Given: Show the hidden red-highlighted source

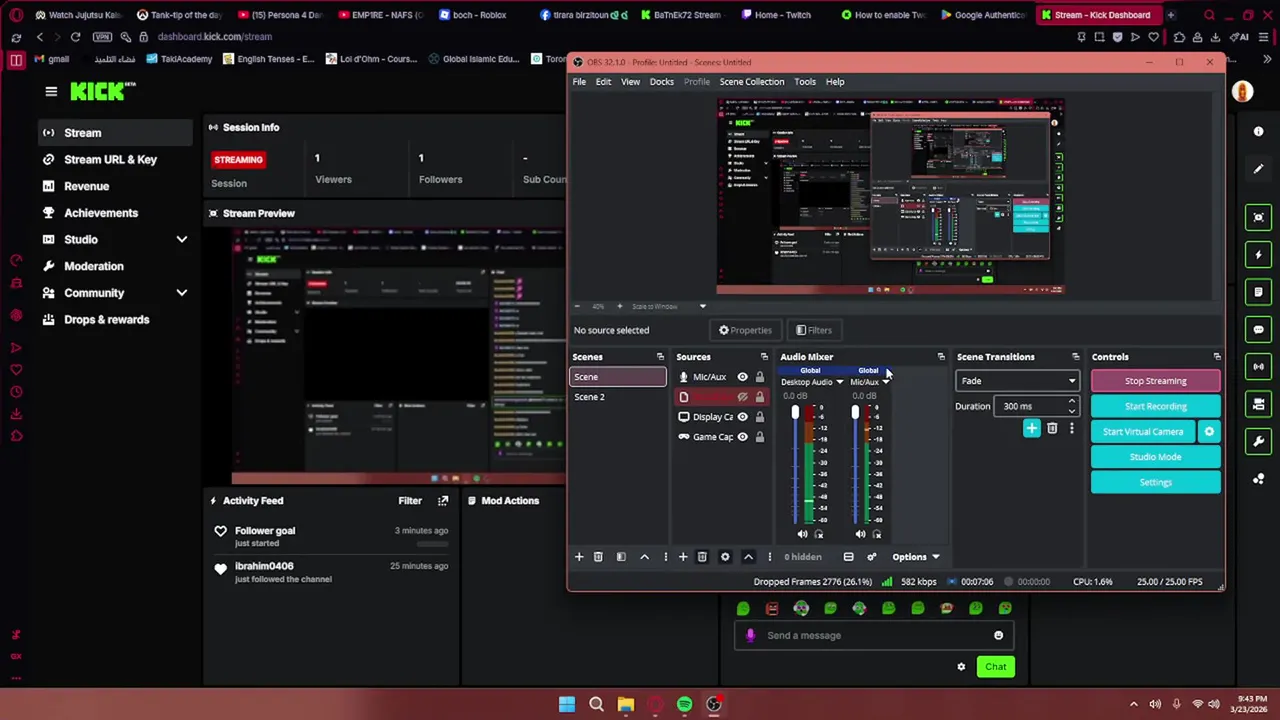Looking at the screenshot, I should point(742,397).
